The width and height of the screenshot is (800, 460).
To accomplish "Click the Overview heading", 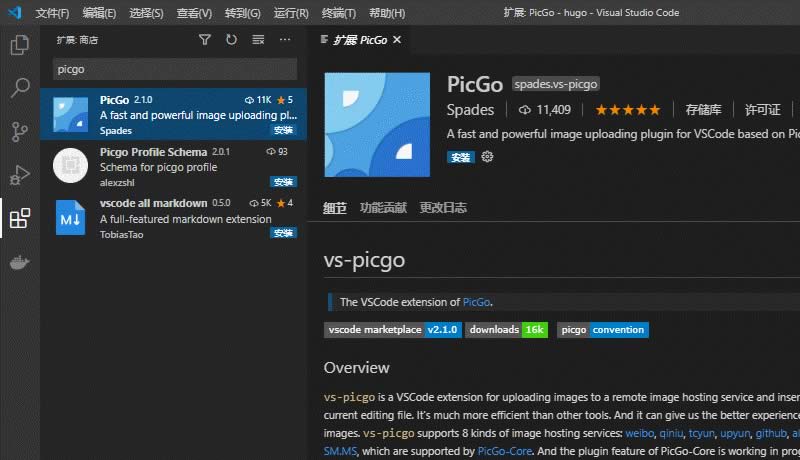I will (x=356, y=368).
